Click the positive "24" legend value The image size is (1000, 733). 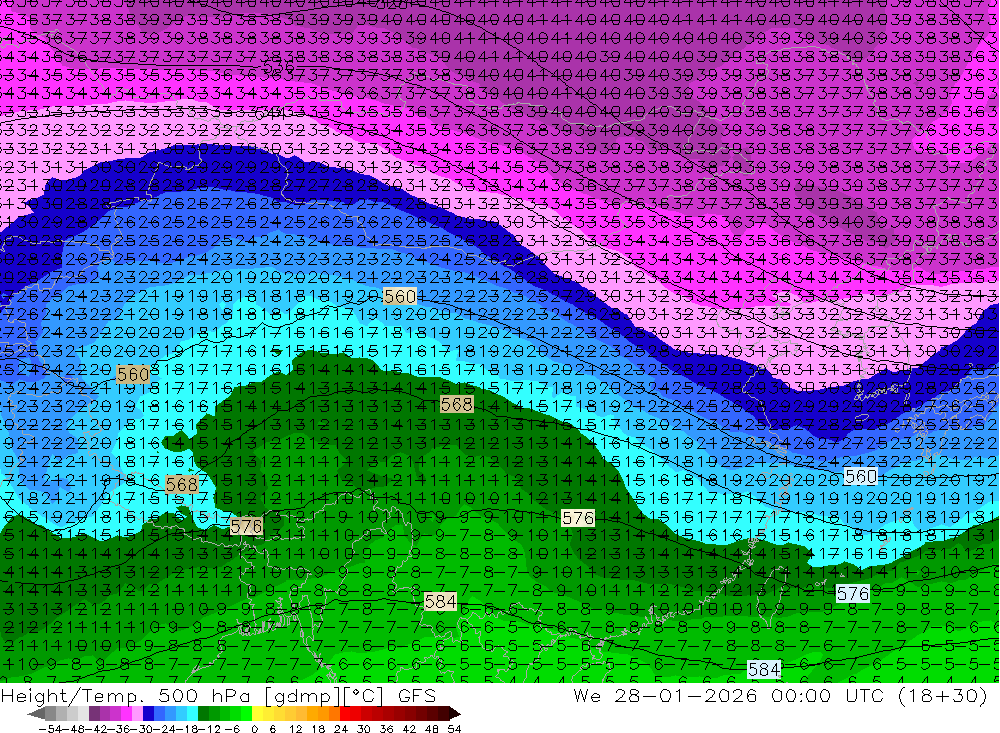coord(341,729)
